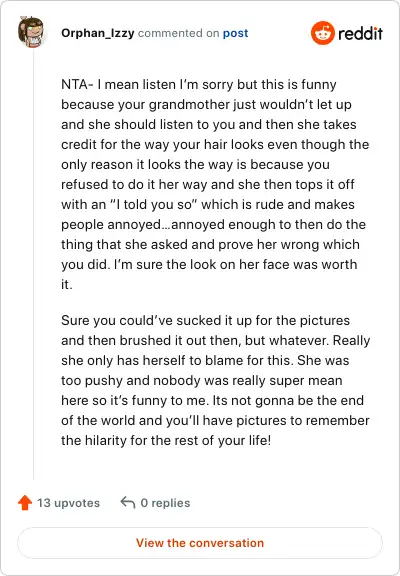Open the Orphan_Izzy username profile link
Screen dimensions: 400x576
98,33
